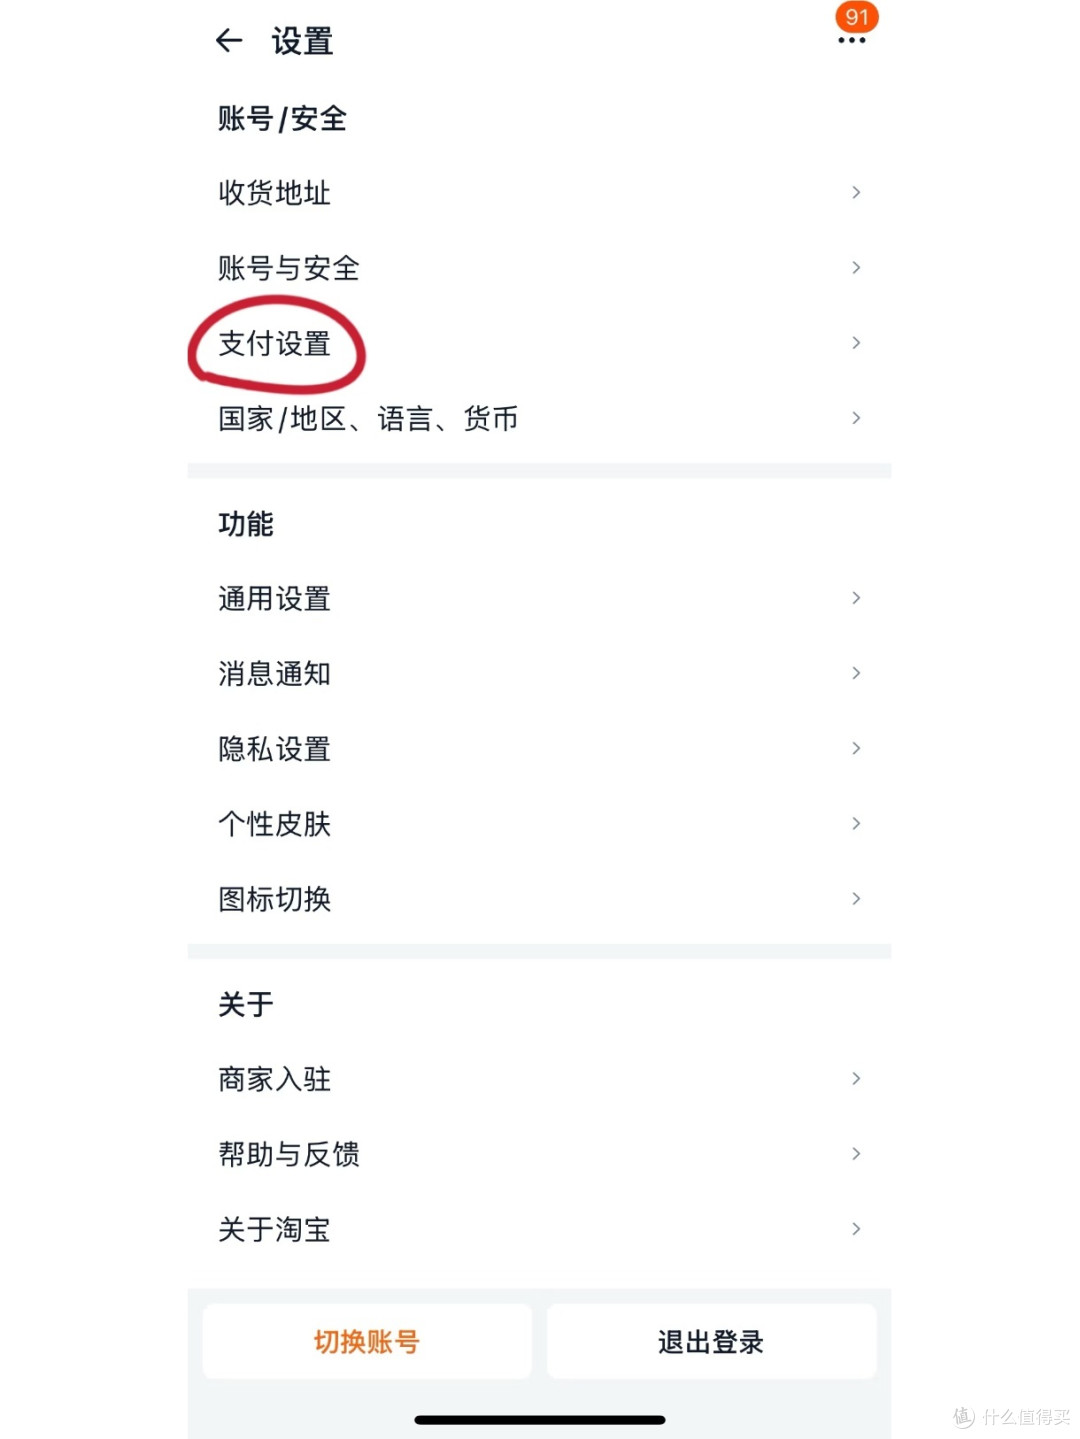Tap the orange 91 notification badge
The image size is (1080, 1439).
click(856, 17)
